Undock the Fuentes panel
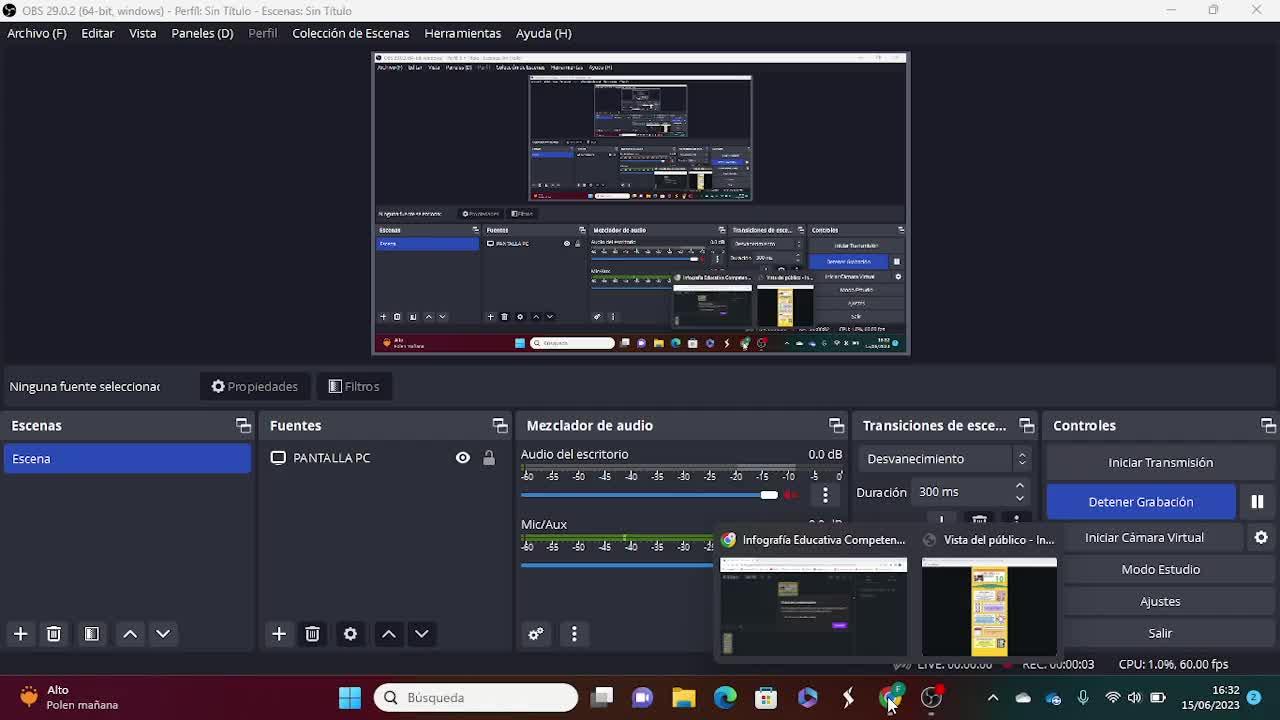 tap(500, 425)
